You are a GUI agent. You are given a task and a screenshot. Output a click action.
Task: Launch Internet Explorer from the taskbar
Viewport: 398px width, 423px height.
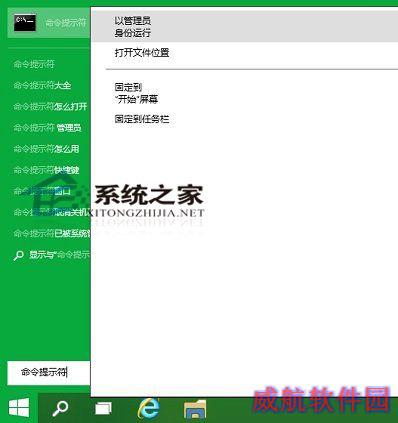[x=149, y=408]
